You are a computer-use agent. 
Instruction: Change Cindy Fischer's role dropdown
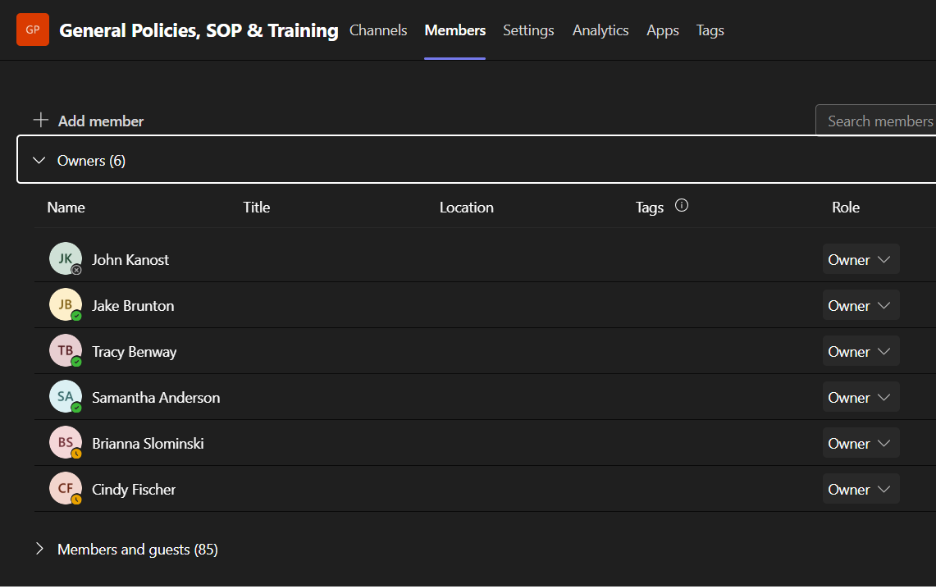[860, 489]
